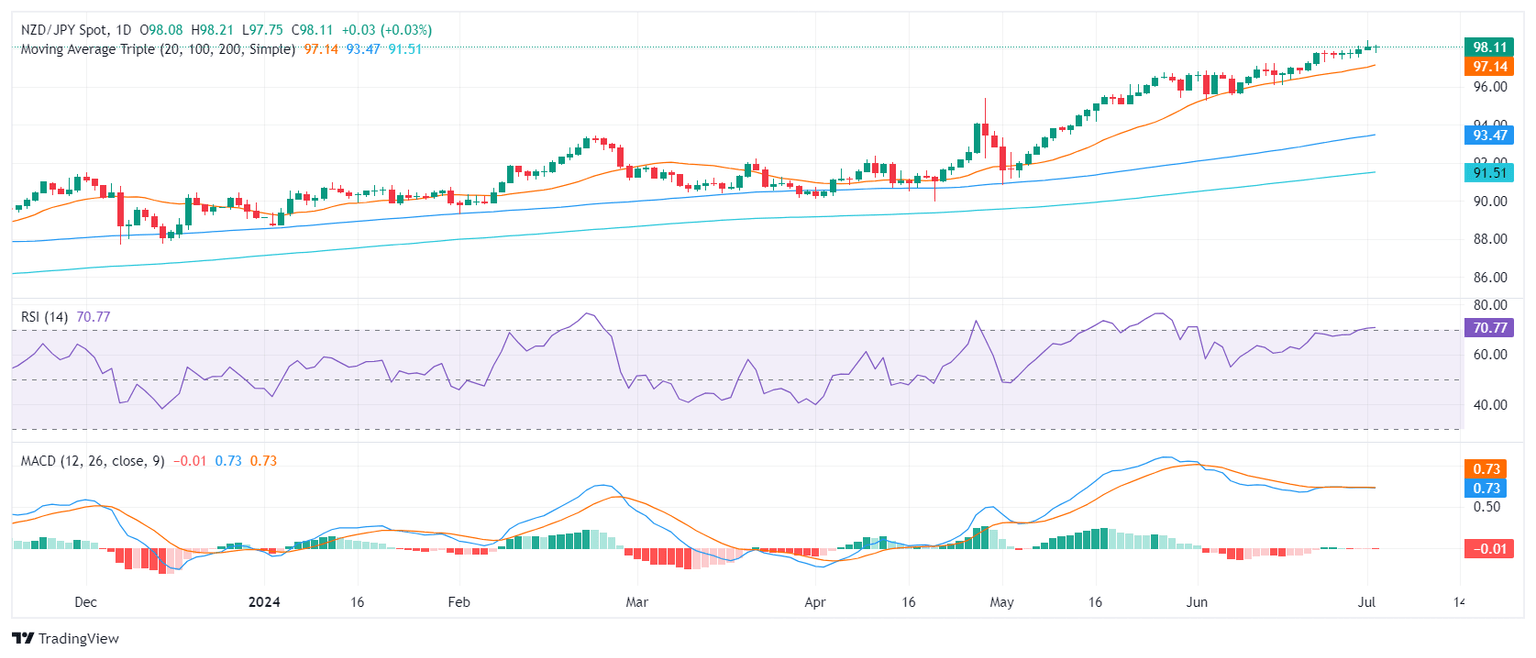Viewport: 1536px width, 658px height.
Task: Click the Dec label on time axis
Action: (x=86, y=603)
